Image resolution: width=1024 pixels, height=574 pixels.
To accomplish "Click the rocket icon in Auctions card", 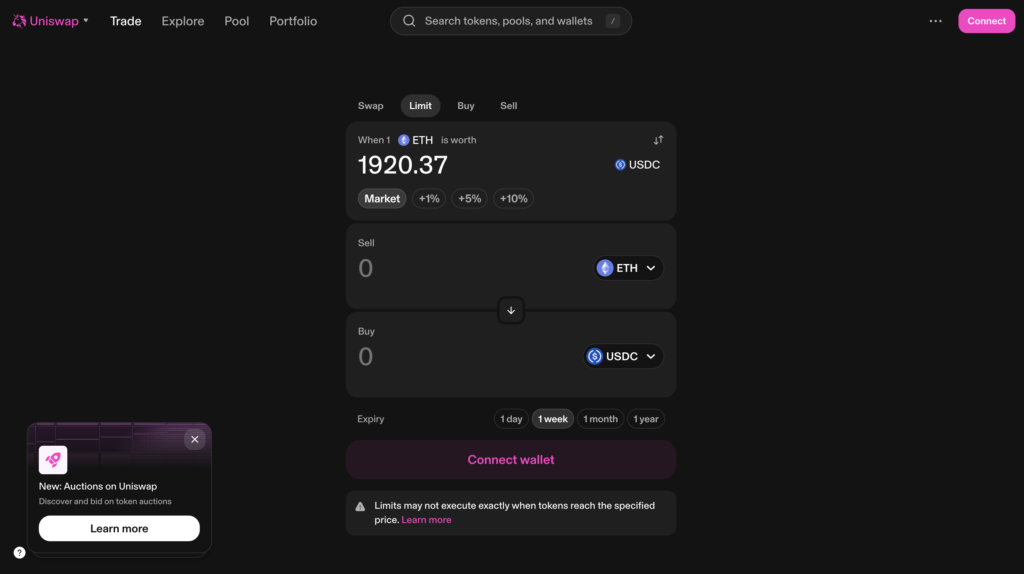I will tap(53, 459).
